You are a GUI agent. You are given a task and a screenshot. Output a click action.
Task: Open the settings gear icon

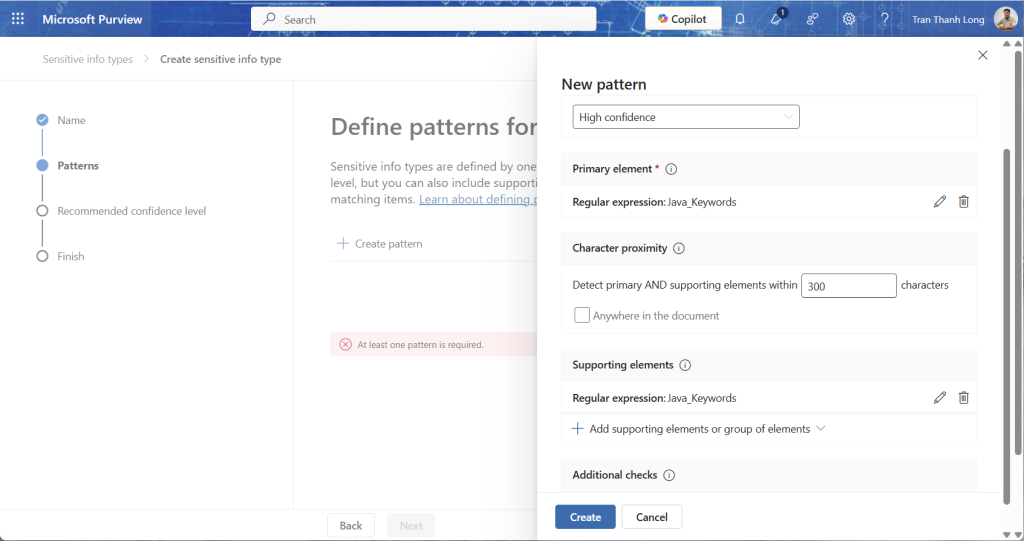click(x=848, y=19)
